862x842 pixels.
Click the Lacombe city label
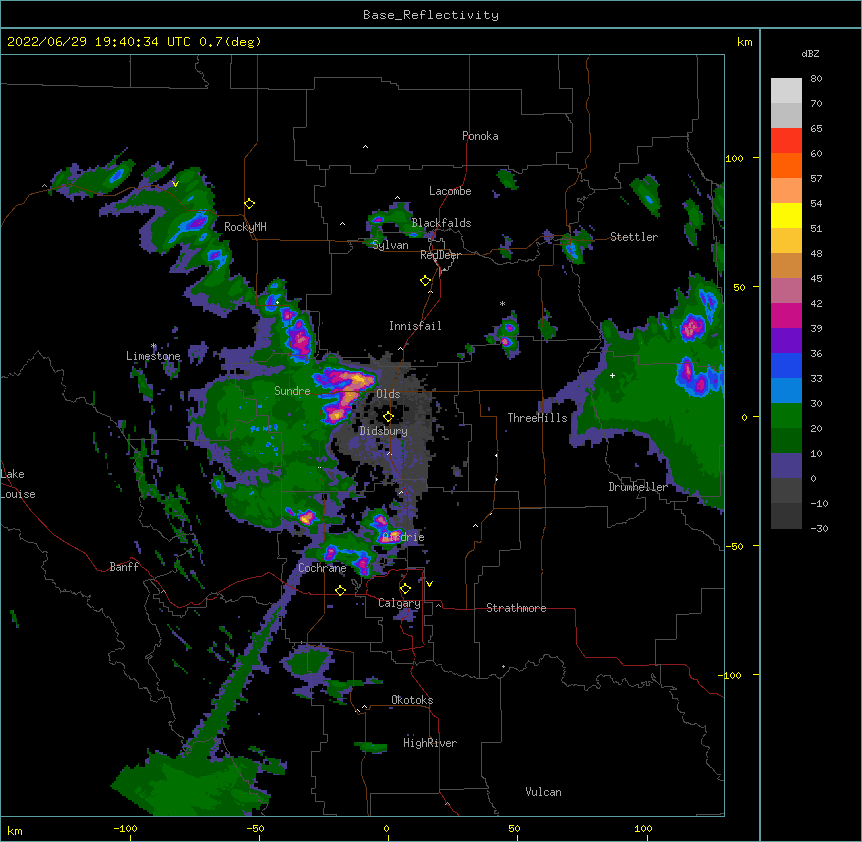(x=450, y=191)
